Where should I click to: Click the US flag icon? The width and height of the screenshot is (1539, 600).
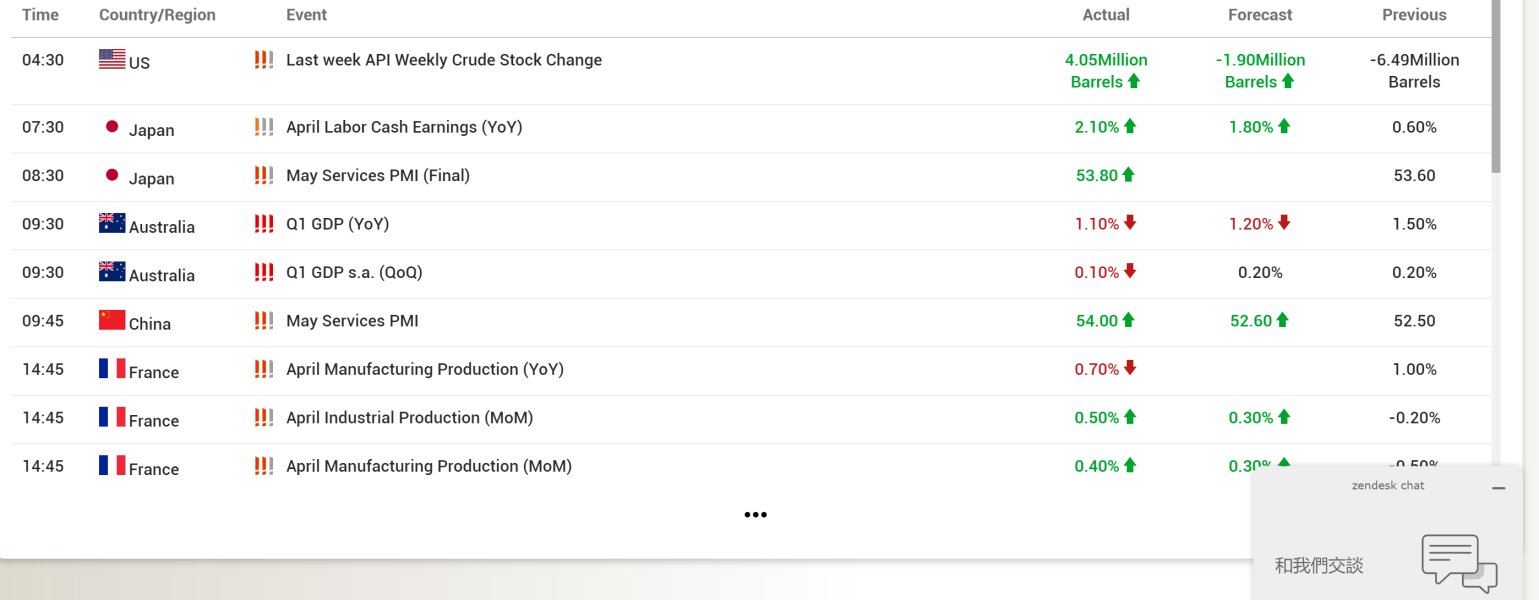[112, 59]
